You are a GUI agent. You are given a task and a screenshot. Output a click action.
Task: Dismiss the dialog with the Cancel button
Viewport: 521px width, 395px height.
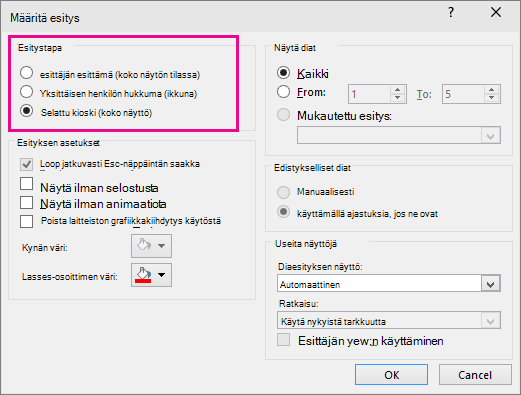coord(475,375)
